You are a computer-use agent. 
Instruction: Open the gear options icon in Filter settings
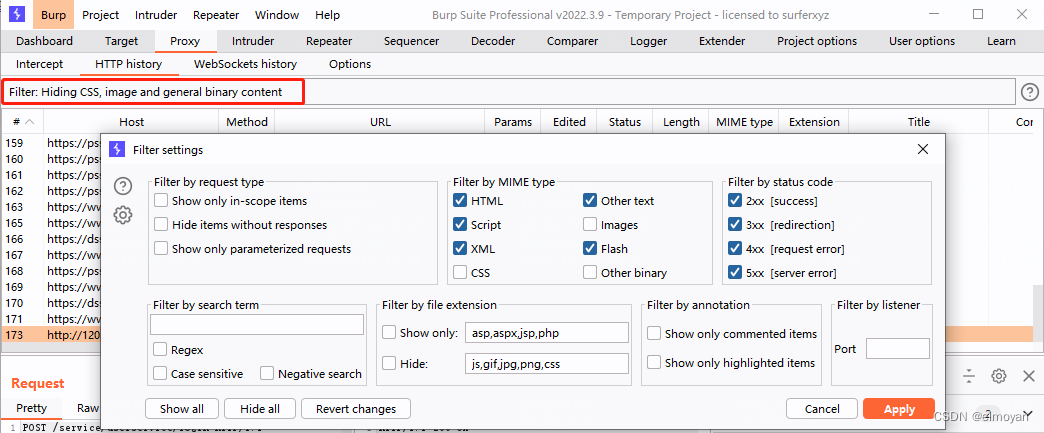[x=123, y=215]
